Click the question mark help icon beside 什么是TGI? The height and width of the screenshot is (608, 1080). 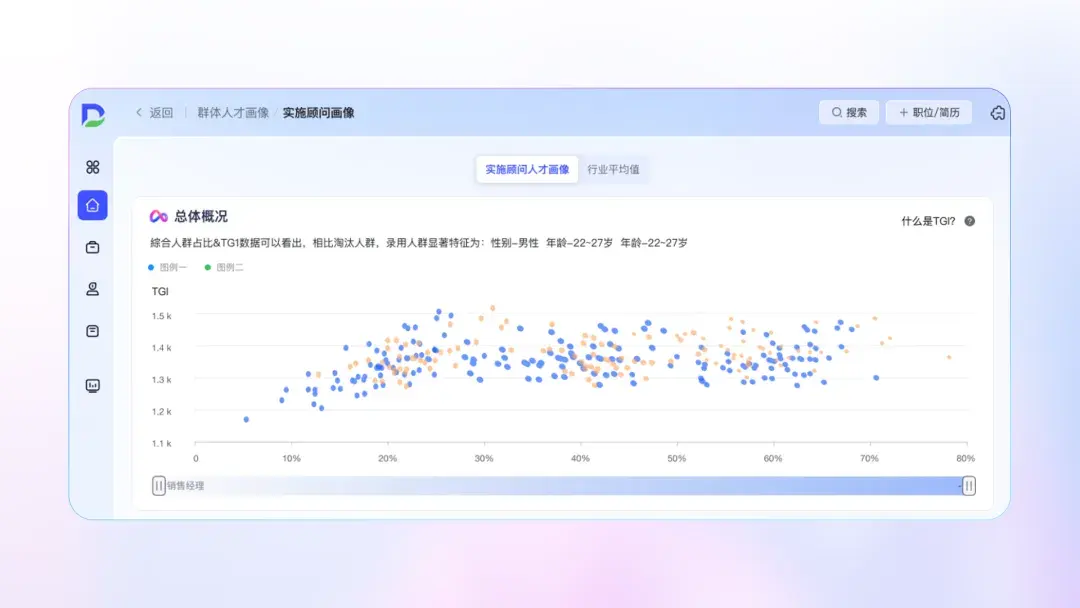[x=969, y=221]
